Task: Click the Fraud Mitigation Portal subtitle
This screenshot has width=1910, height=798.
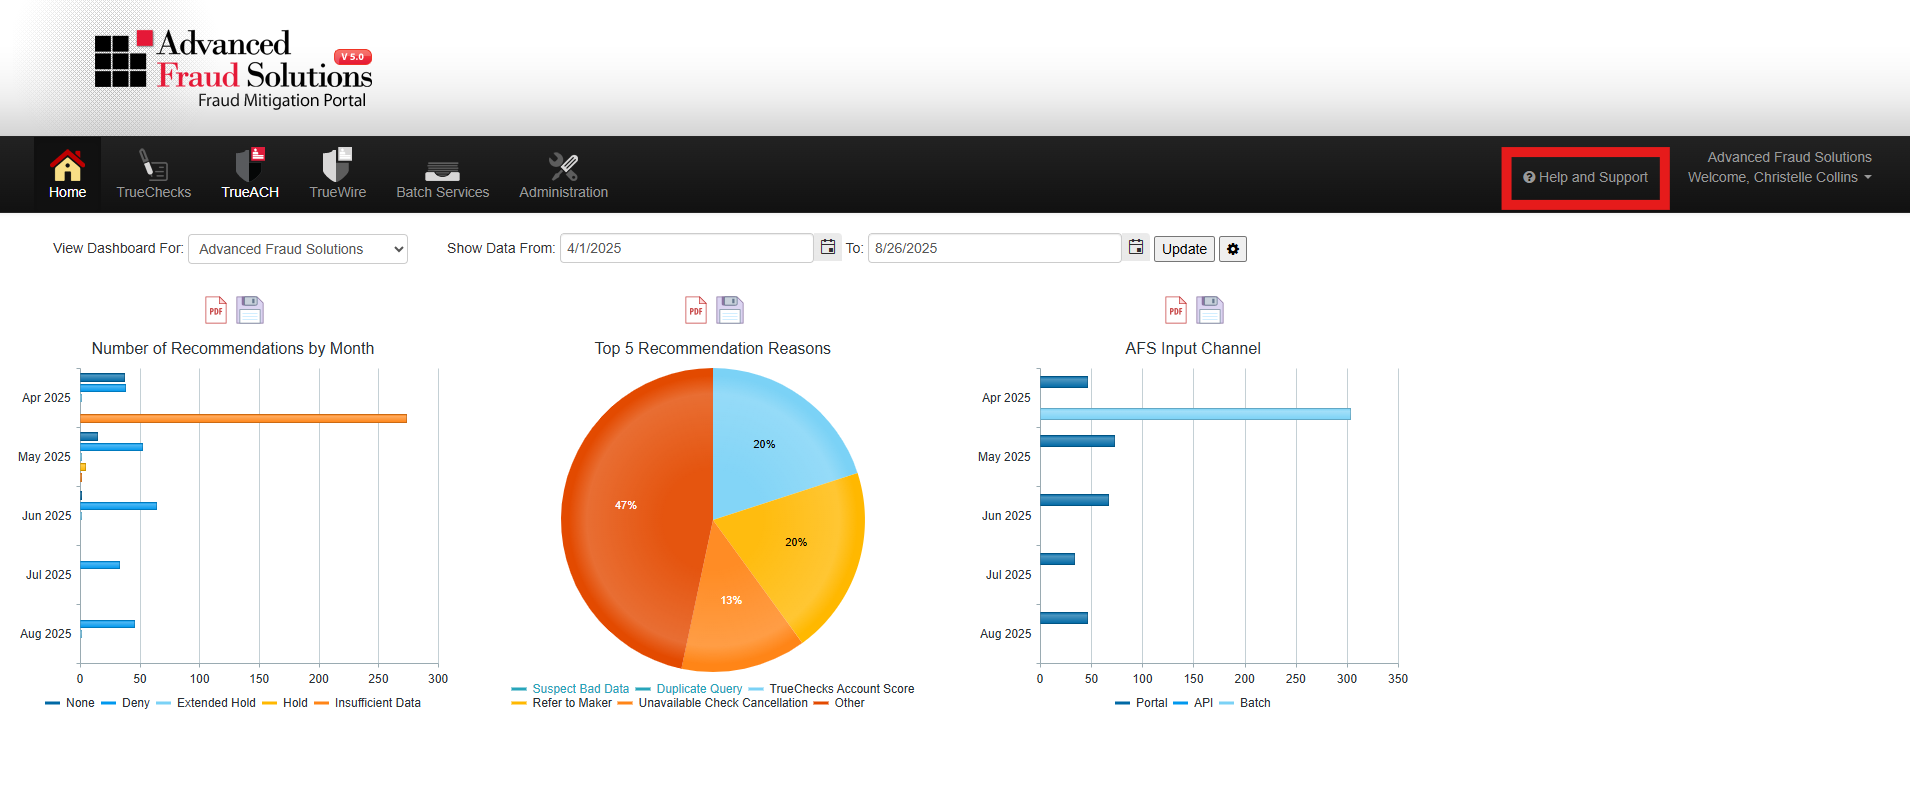Action: click(x=282, y=100)
